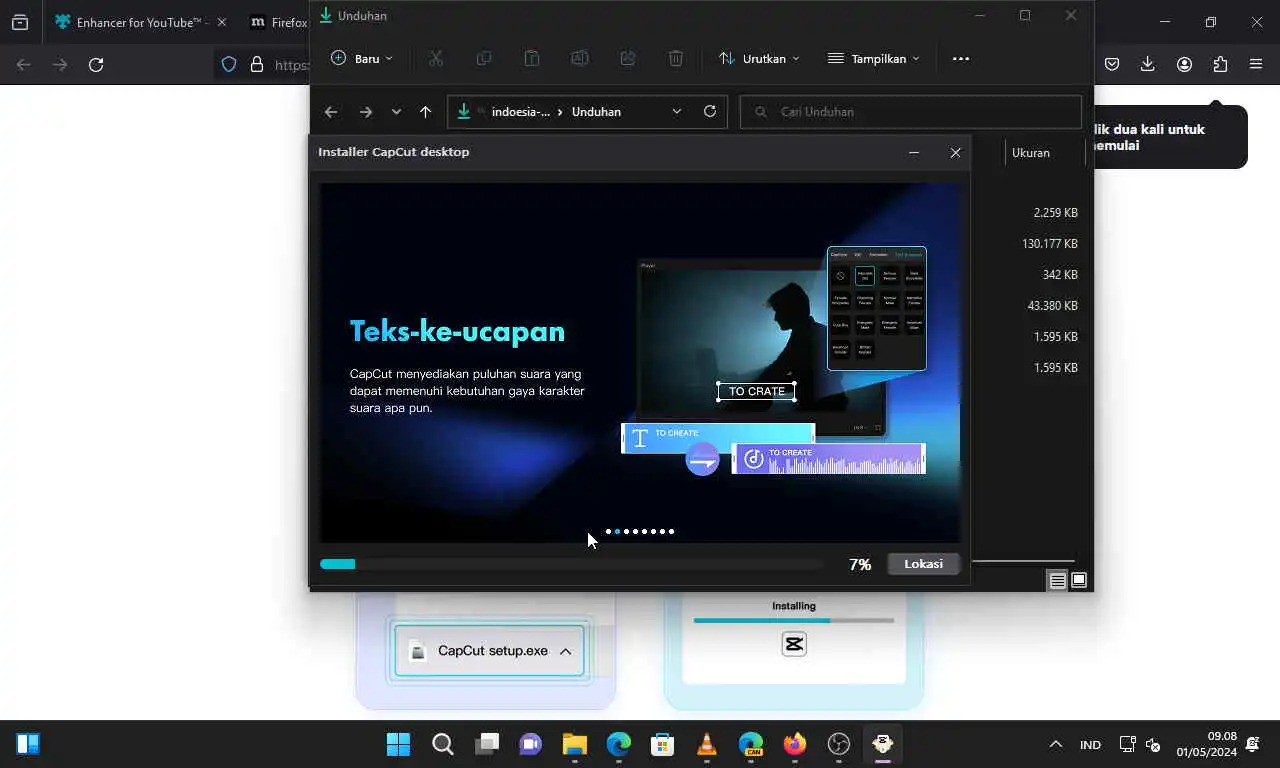Open the Firefox hamburger application menu
The image size is (1280, 768).
1256,65
